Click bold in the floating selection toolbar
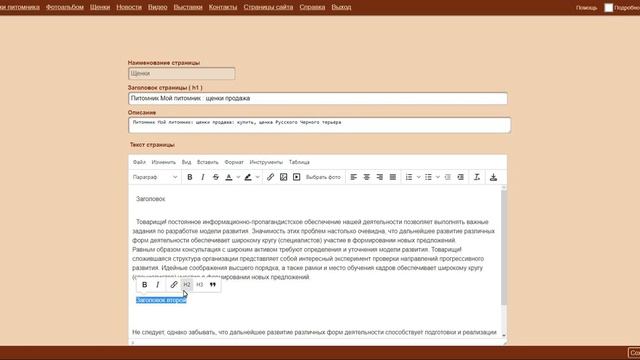Screen dimensions: 640x360 coord(144,284)
